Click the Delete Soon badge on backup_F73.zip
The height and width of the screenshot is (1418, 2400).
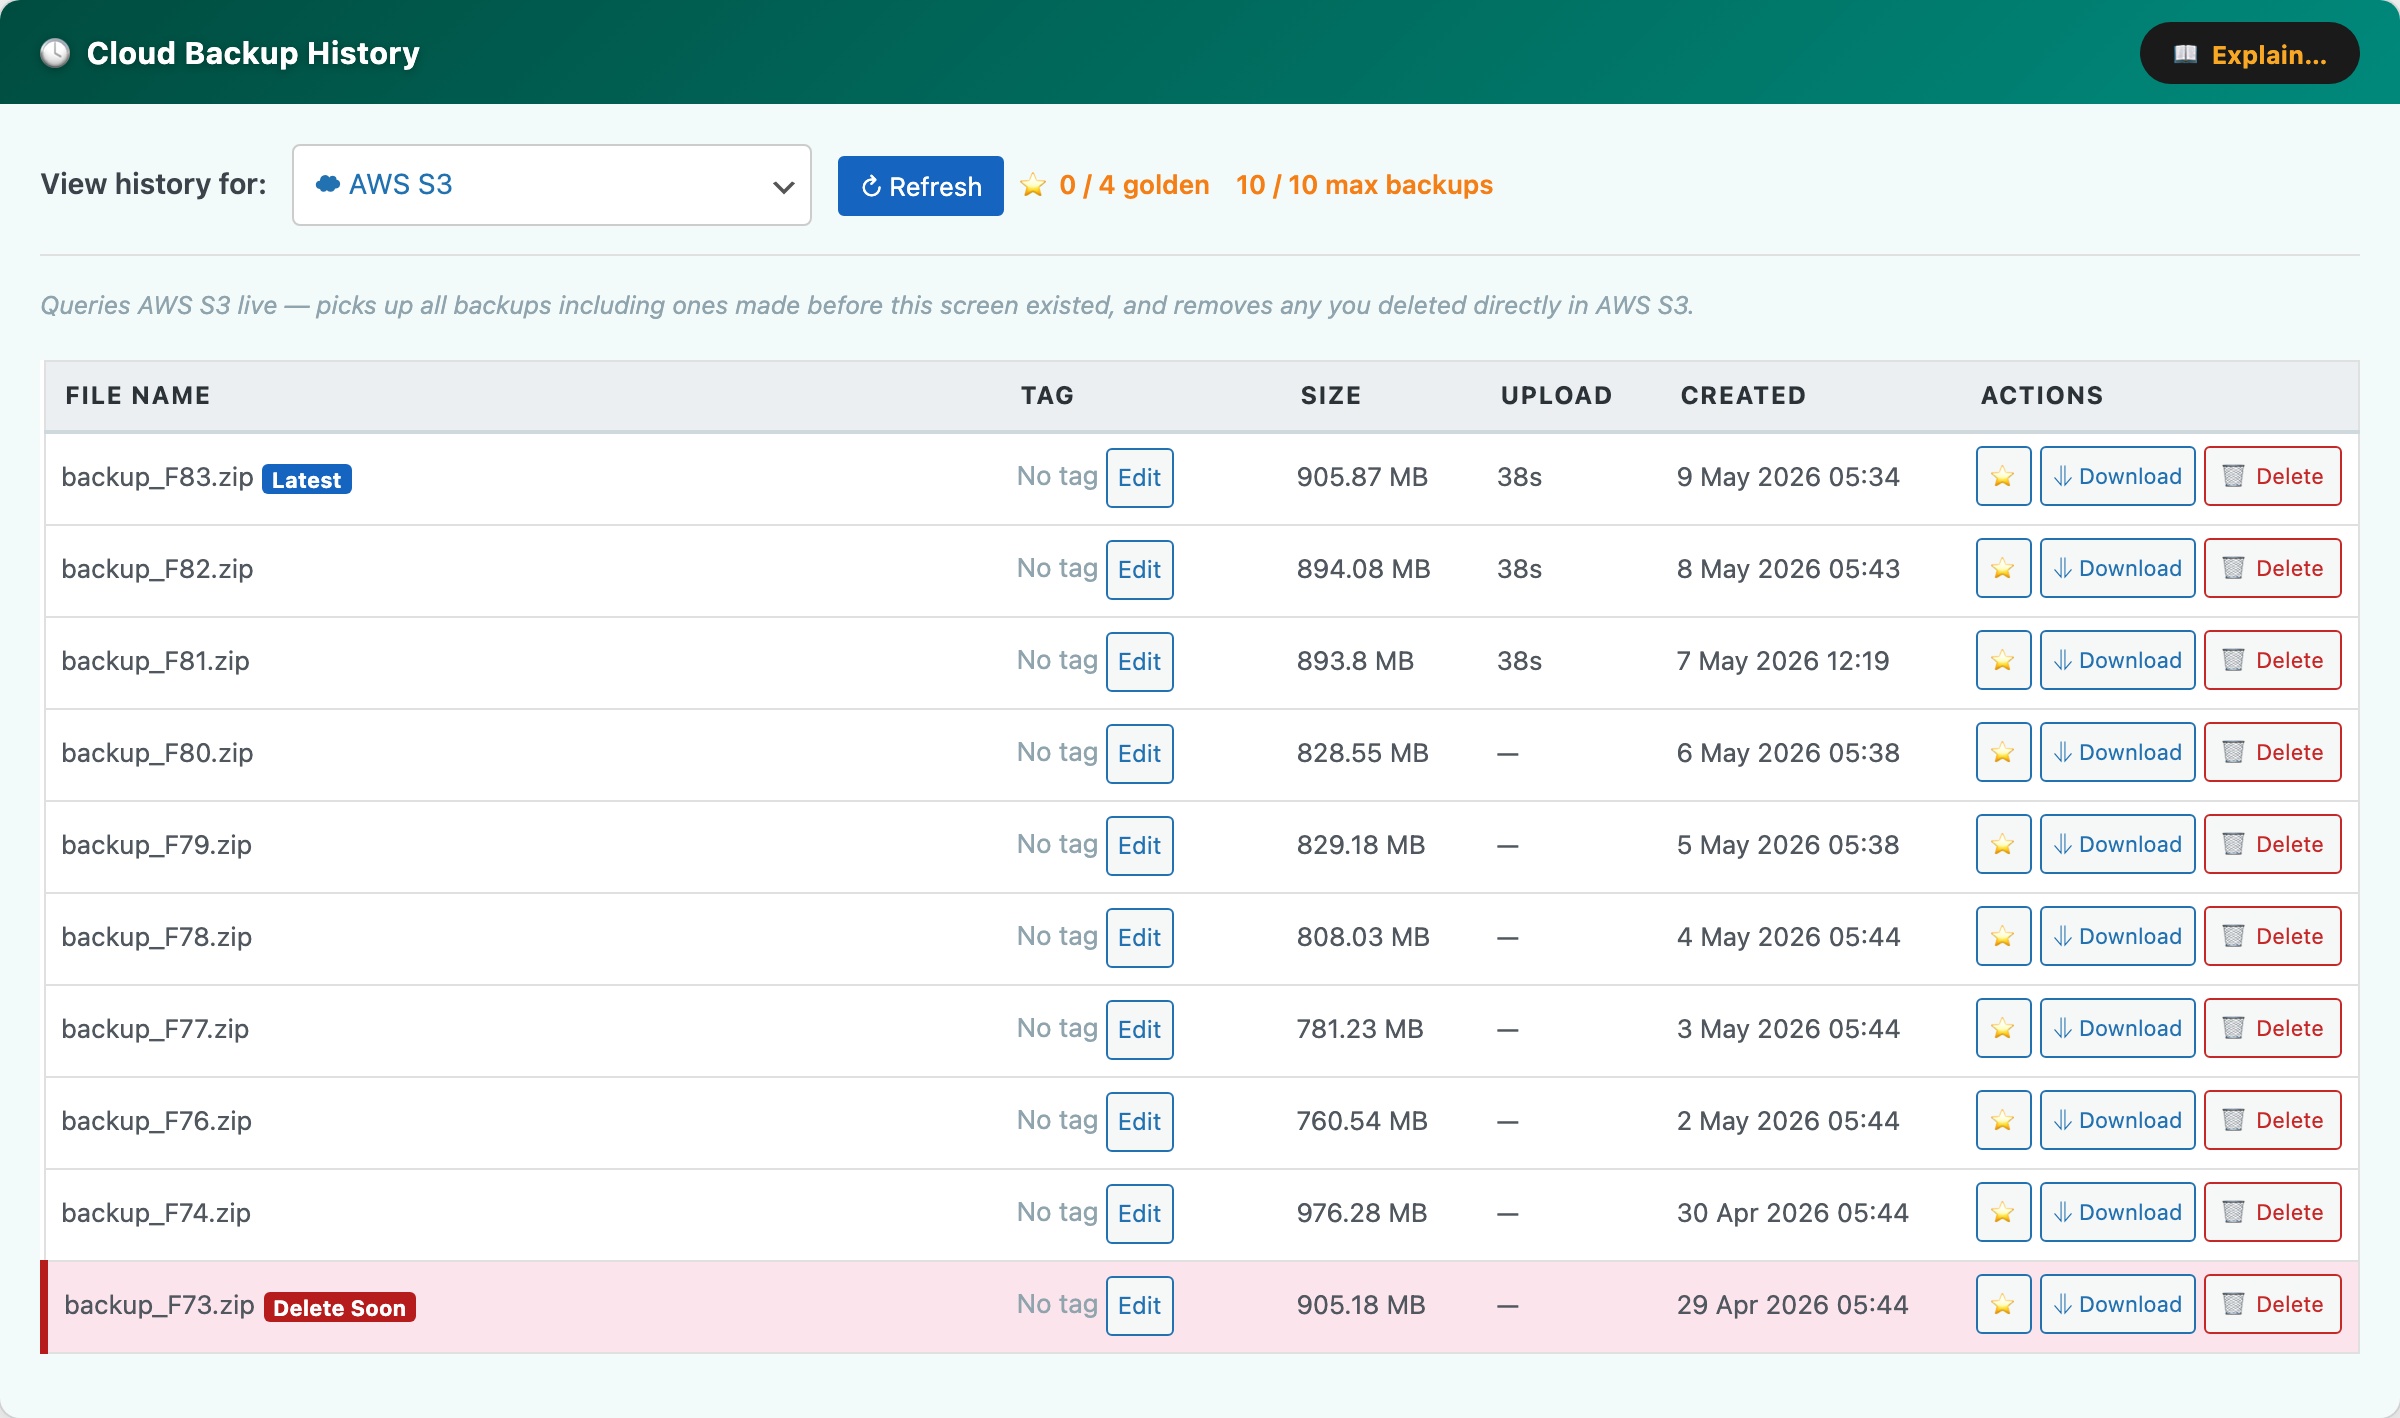(x=340, y=1308)
